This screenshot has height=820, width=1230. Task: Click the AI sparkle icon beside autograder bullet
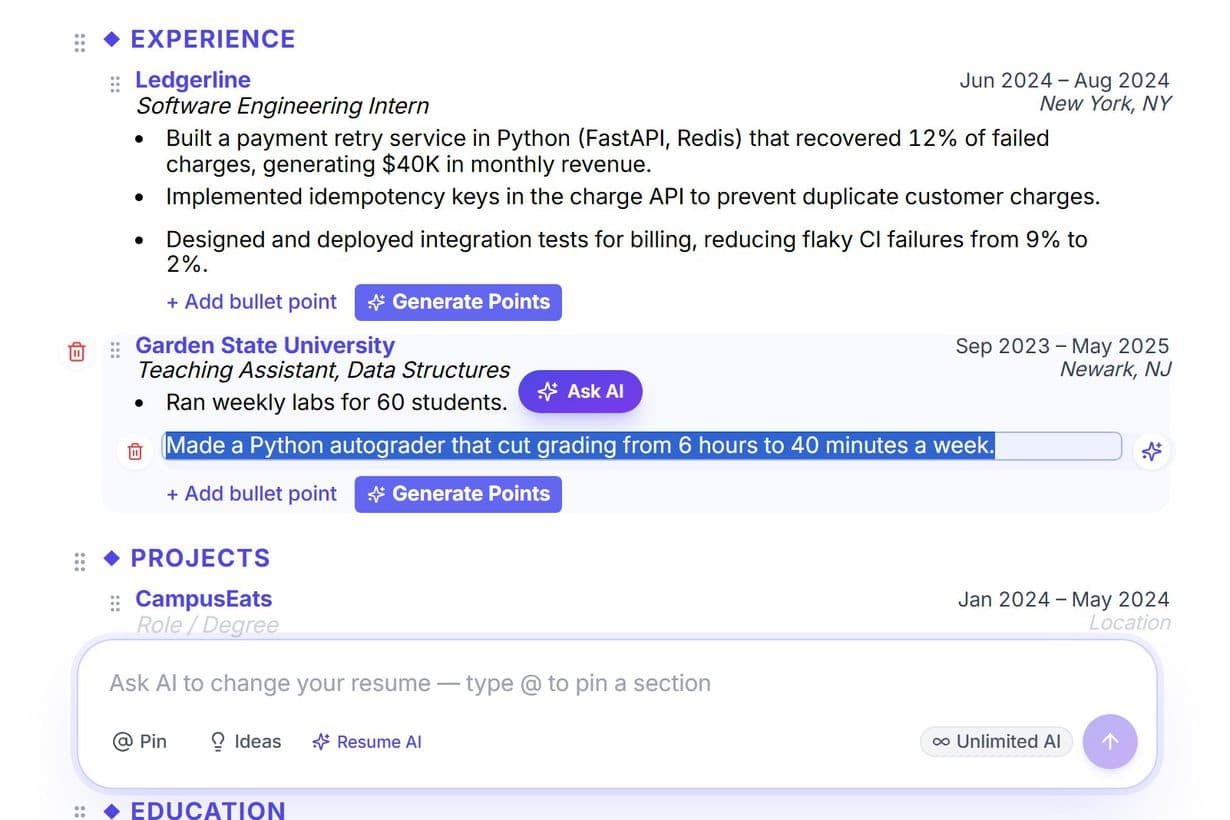point(1152,451)
